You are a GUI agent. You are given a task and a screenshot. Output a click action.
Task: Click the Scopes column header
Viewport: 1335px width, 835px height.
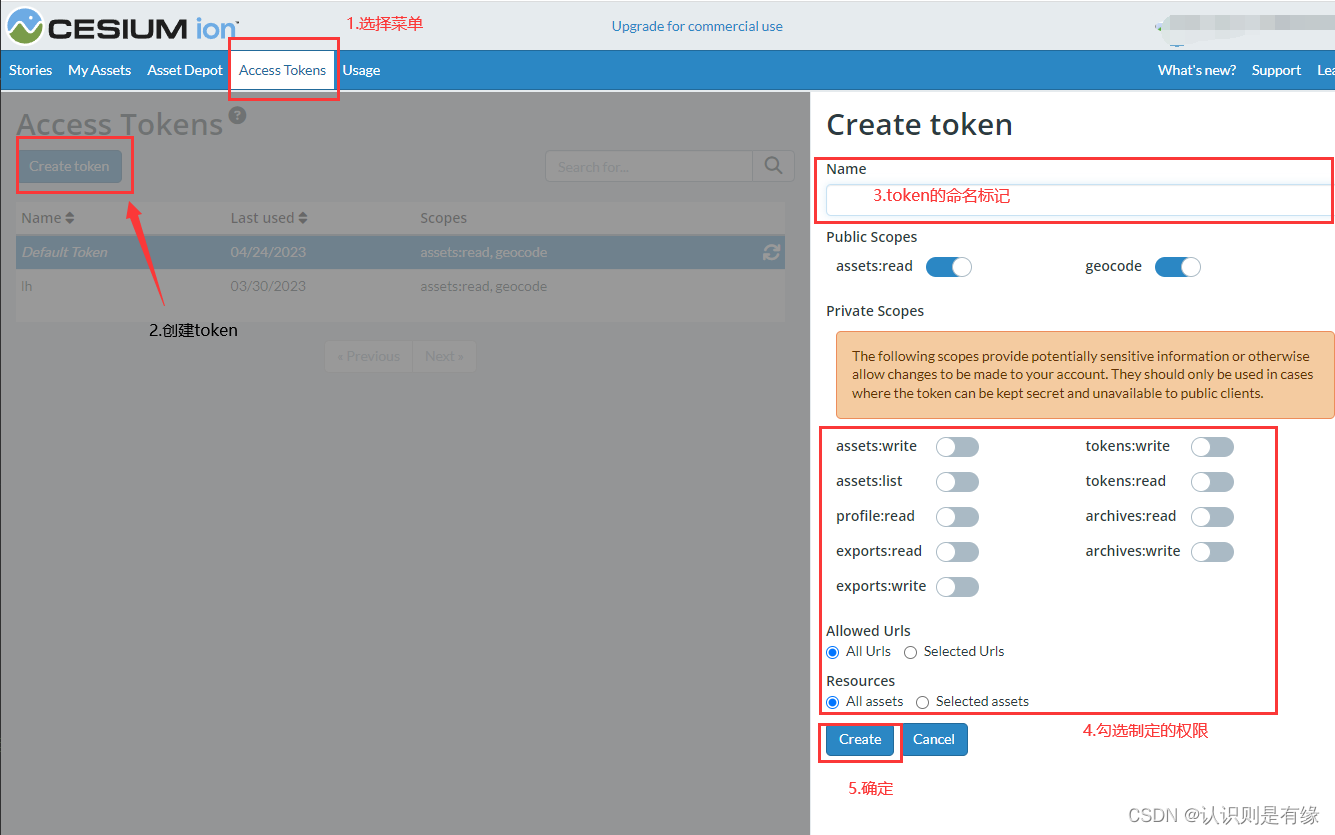[443, 218]
